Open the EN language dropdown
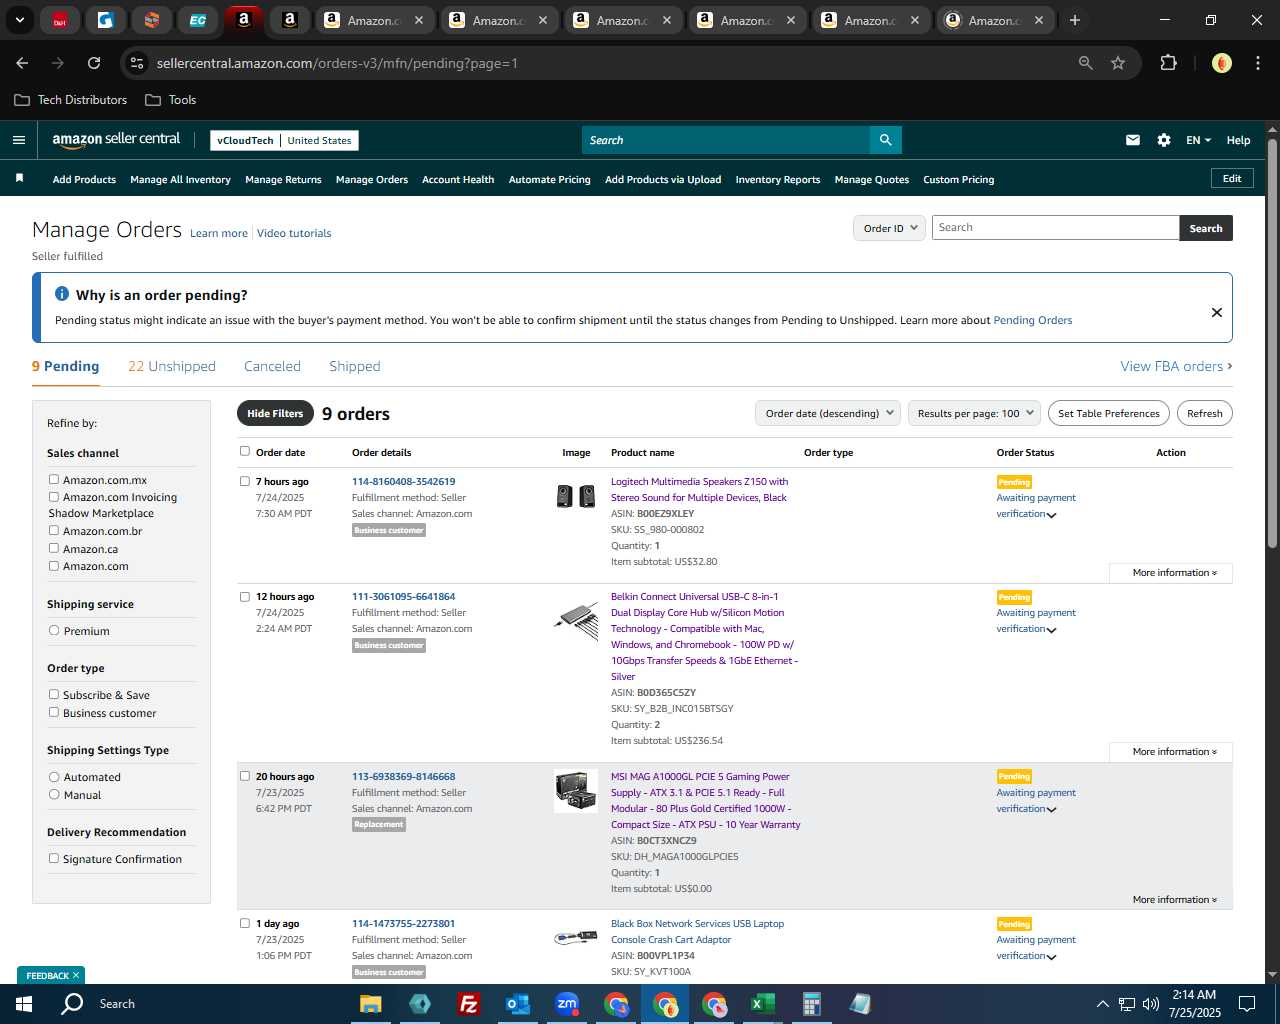This screenshot has height=1024, width=1280. pos(1198,140)
